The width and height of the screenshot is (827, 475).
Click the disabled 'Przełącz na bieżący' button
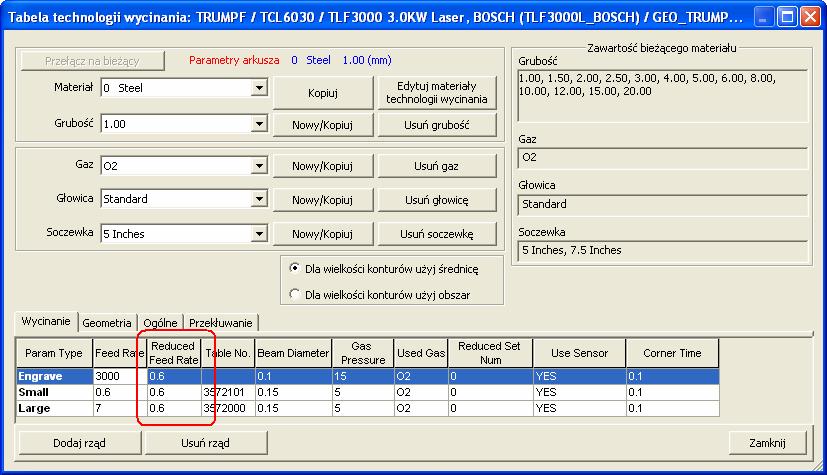92,61
